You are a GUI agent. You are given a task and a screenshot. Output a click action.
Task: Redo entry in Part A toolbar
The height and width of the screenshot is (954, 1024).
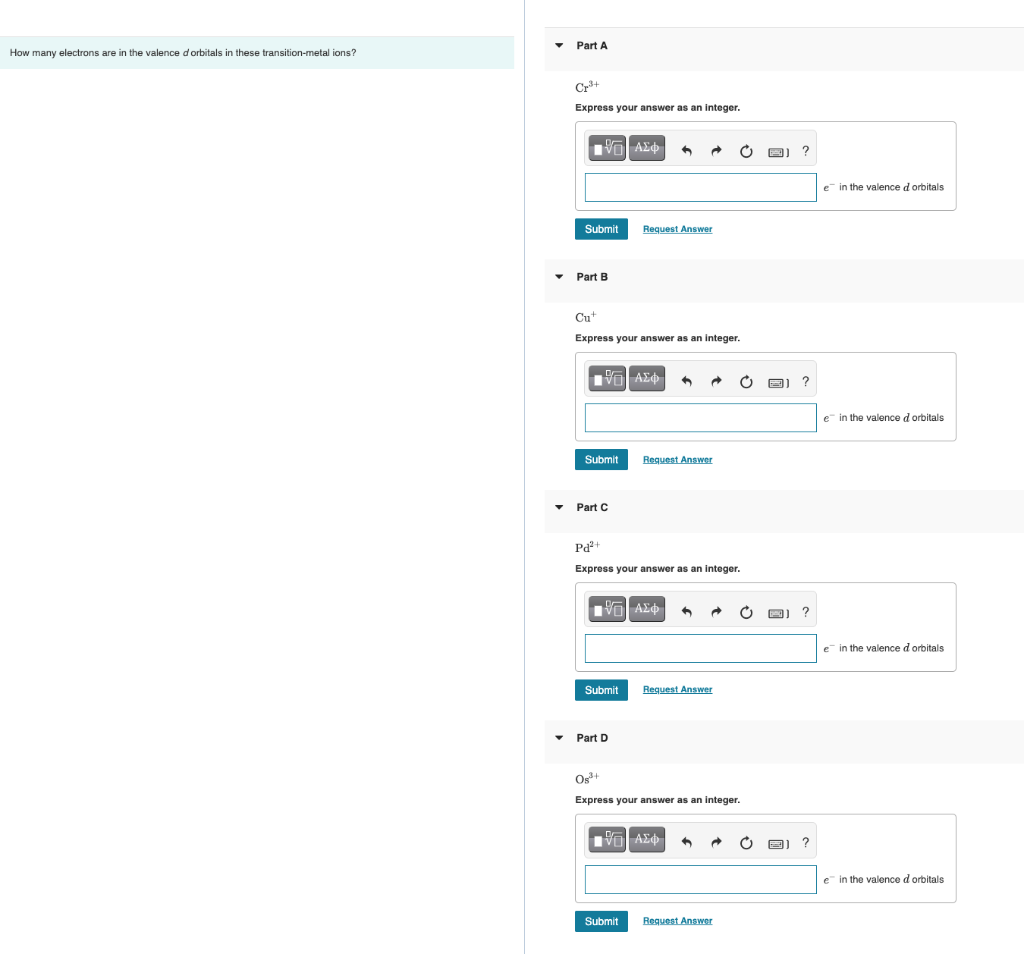pyautogui.click(x=716, y=151)
